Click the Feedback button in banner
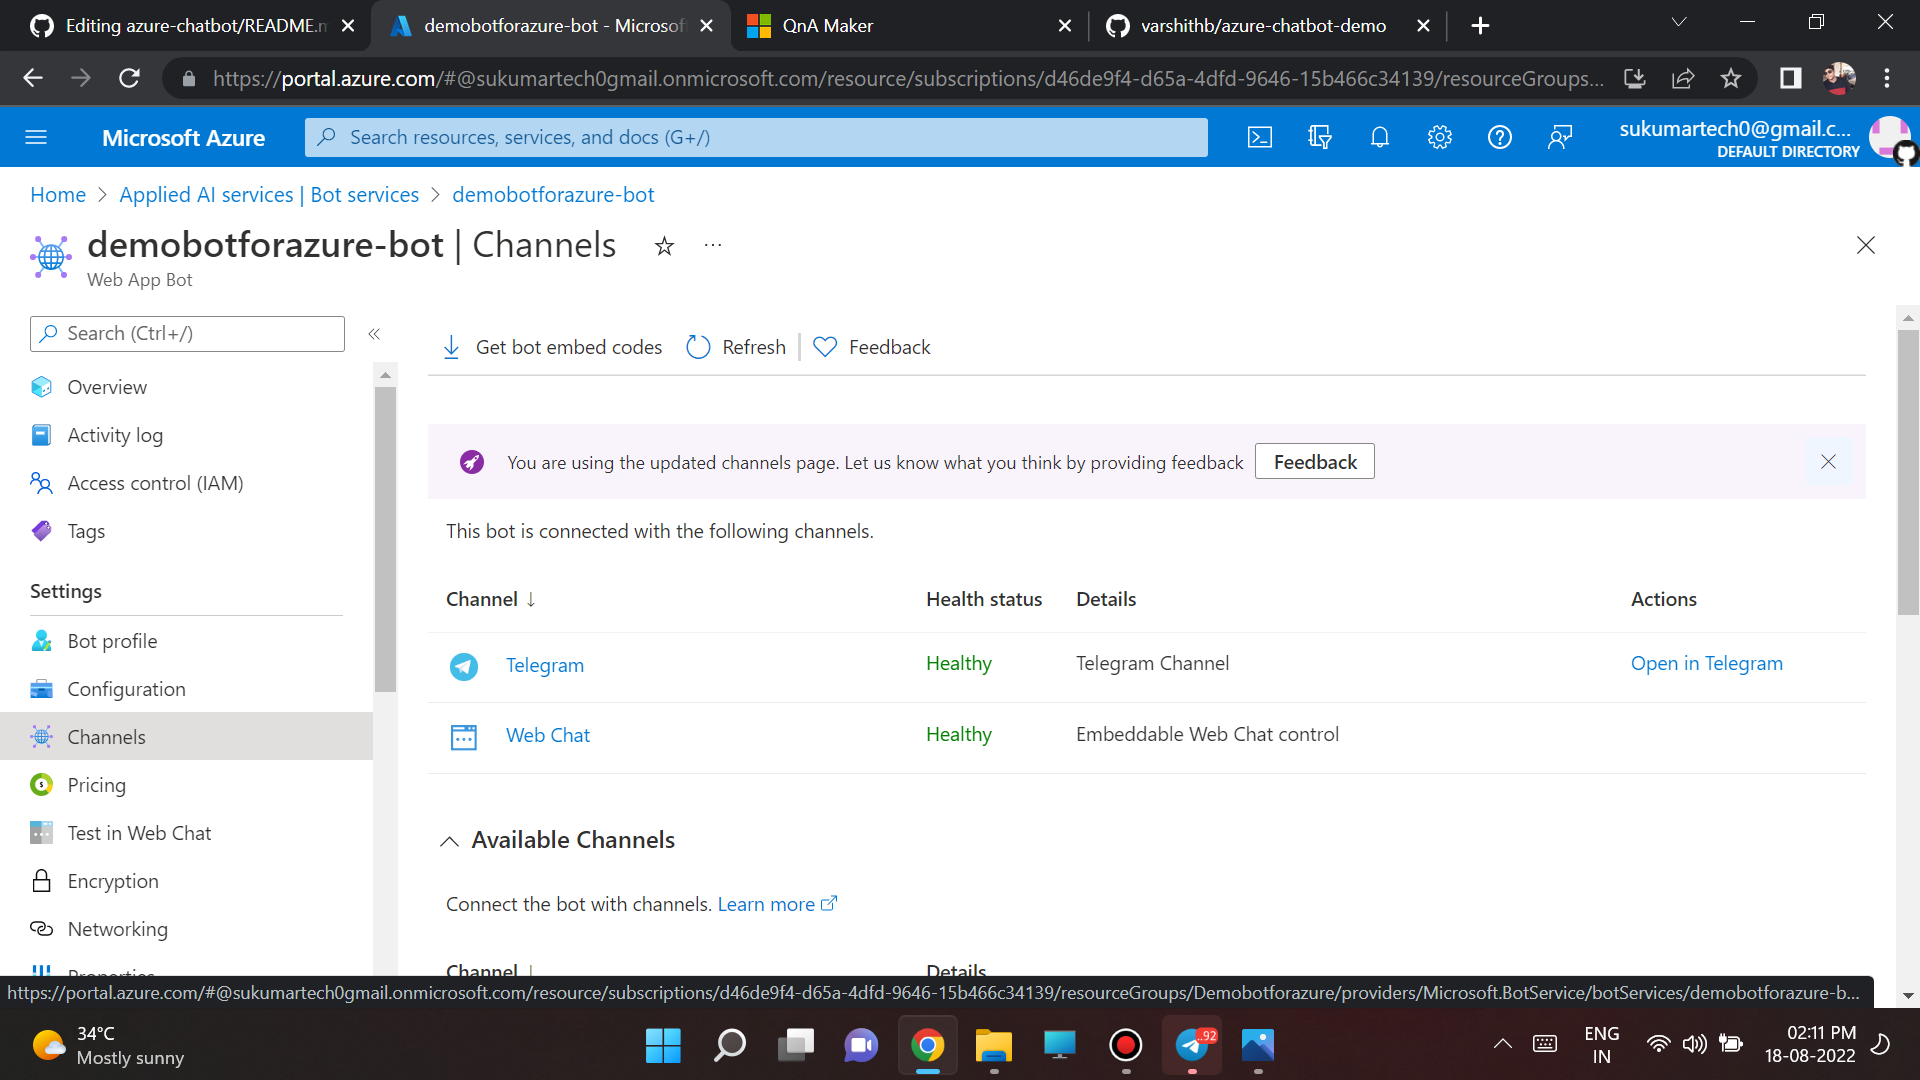The height and width of the screenshot is (1080, 1920). (1314, 462)
